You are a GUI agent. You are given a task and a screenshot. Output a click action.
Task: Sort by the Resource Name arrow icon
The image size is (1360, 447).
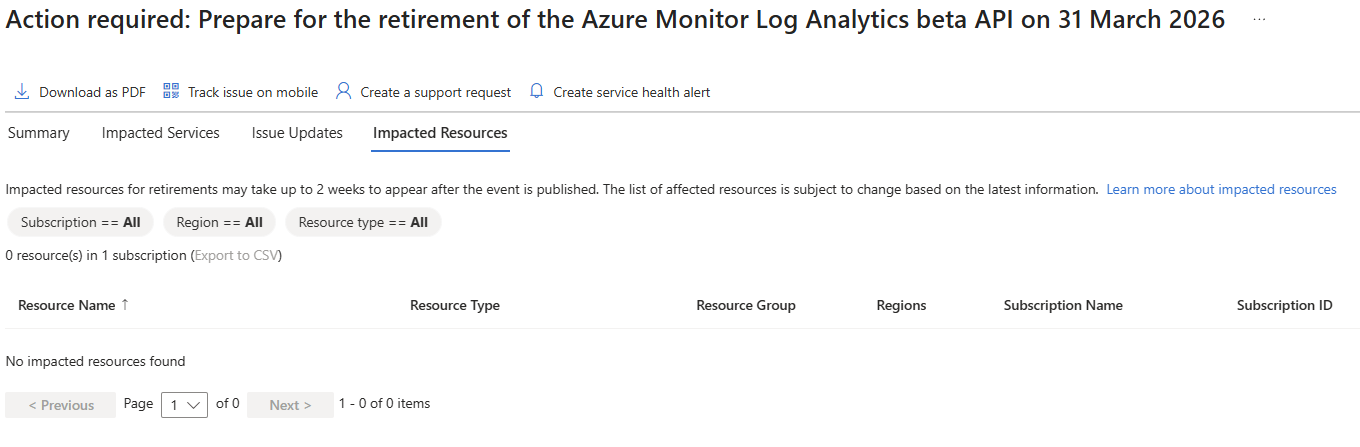125,305
